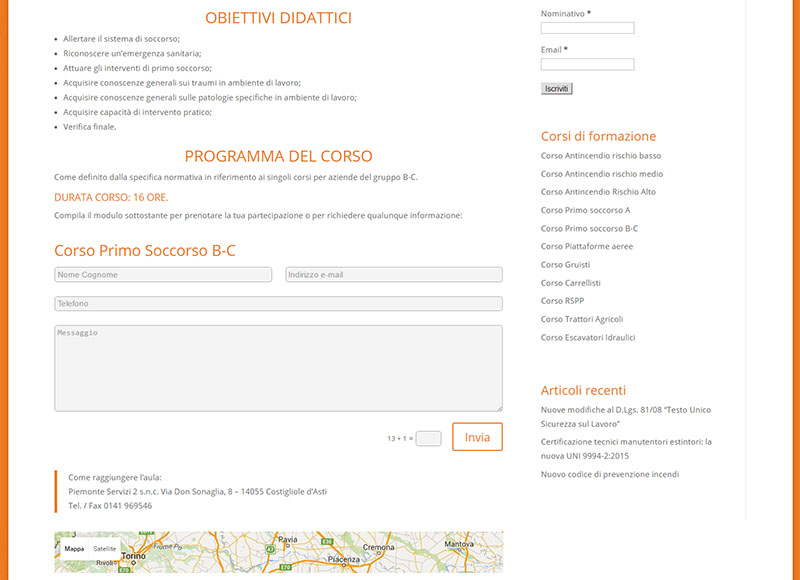Open article Nuovo codice di prevenzione incendi
800x580 pixels.
(x=610, y=474)
